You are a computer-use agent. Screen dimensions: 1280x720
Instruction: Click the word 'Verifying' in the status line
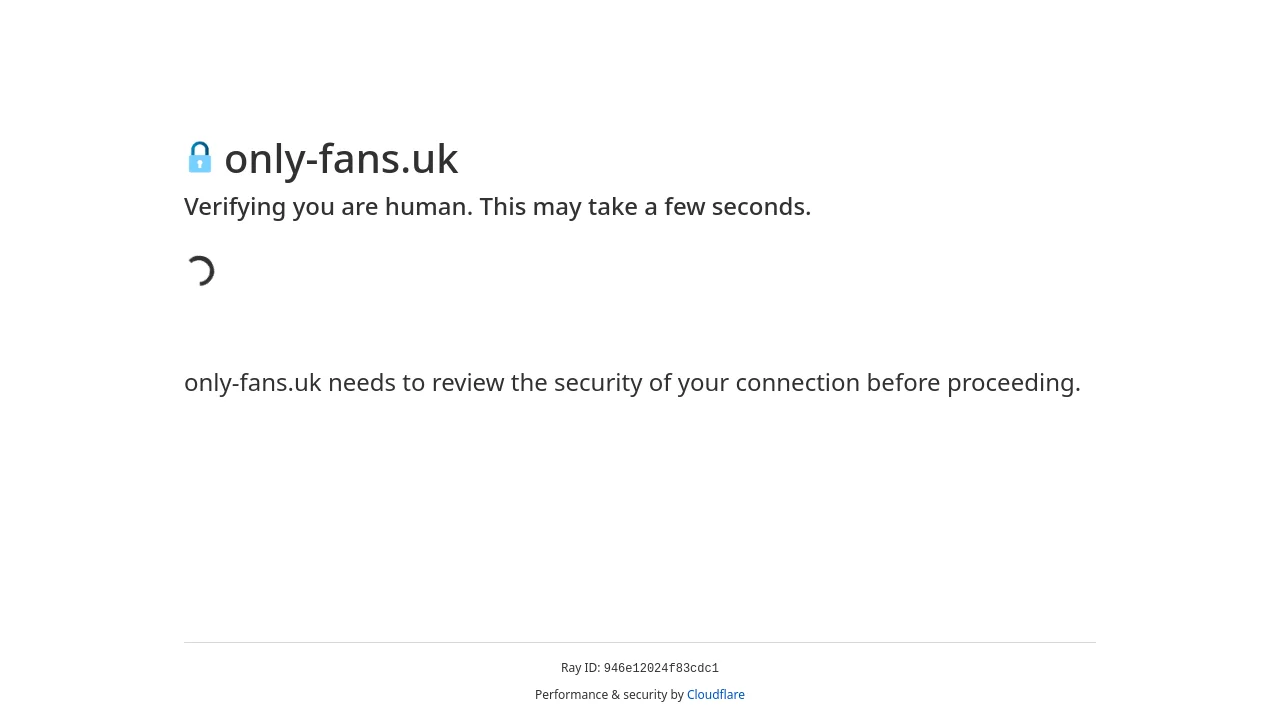coord(235,207)
